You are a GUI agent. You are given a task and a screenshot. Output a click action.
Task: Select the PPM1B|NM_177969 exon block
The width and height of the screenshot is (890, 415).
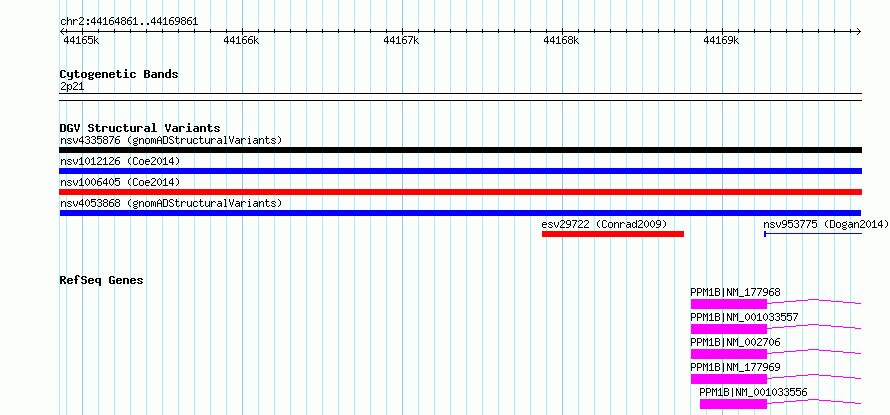729,379
